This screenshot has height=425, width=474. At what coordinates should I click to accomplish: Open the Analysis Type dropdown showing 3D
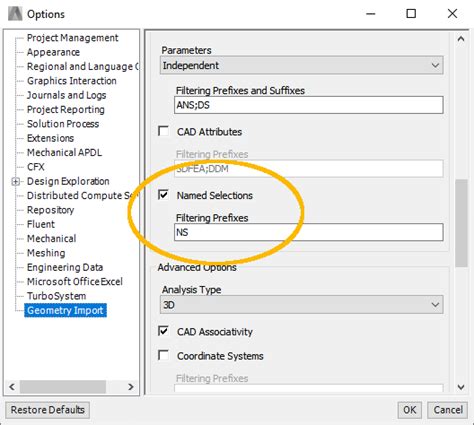302,305
